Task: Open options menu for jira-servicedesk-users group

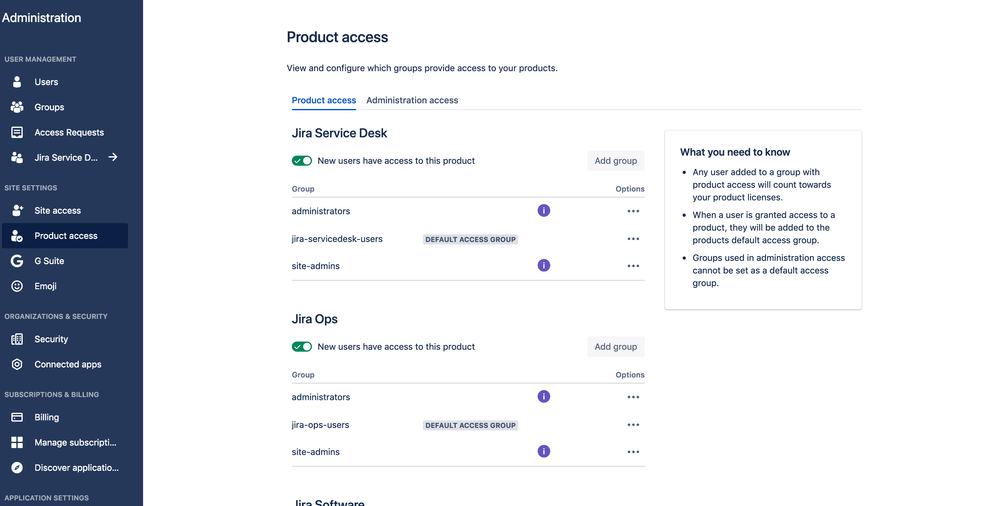Action: coord(633,239)
